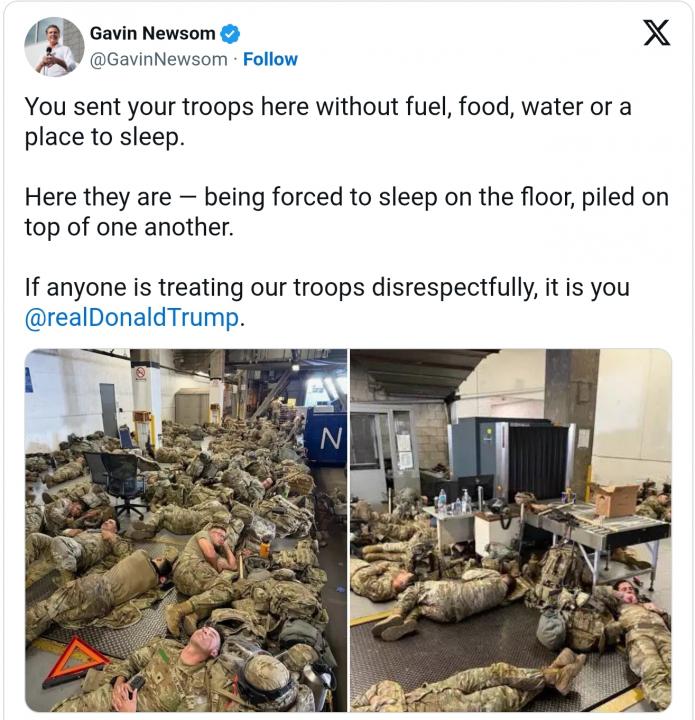Click Gavin Newsom's blue verified badge
The image size is (695, 720).
230,34
